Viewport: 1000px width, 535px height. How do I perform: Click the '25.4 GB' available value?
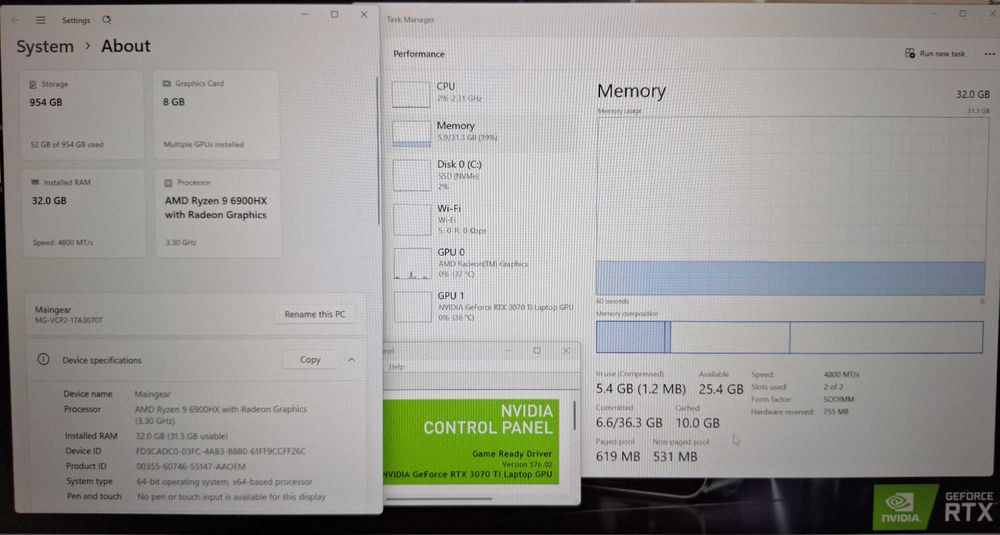[721, 389]
